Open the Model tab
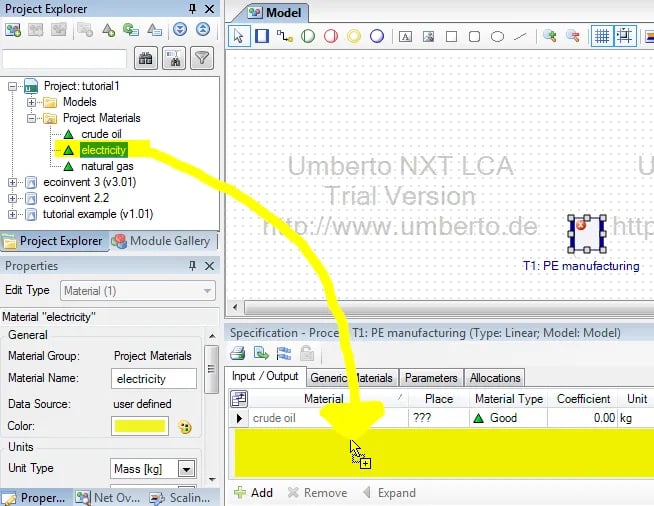 pyautogui.click(x=277, y=13)
